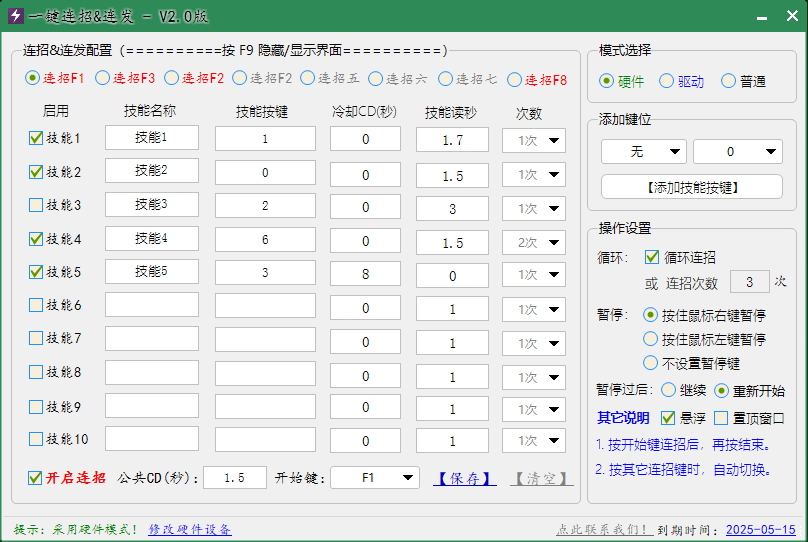Click the 保存 button
The image size is (808, 542).
tap(464, 478)
